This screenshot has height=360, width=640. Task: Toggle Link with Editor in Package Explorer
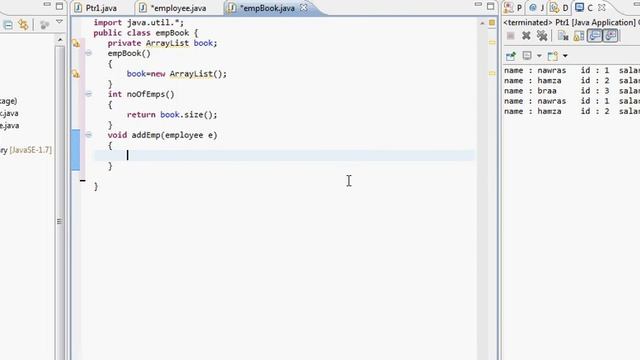(23, 25)
